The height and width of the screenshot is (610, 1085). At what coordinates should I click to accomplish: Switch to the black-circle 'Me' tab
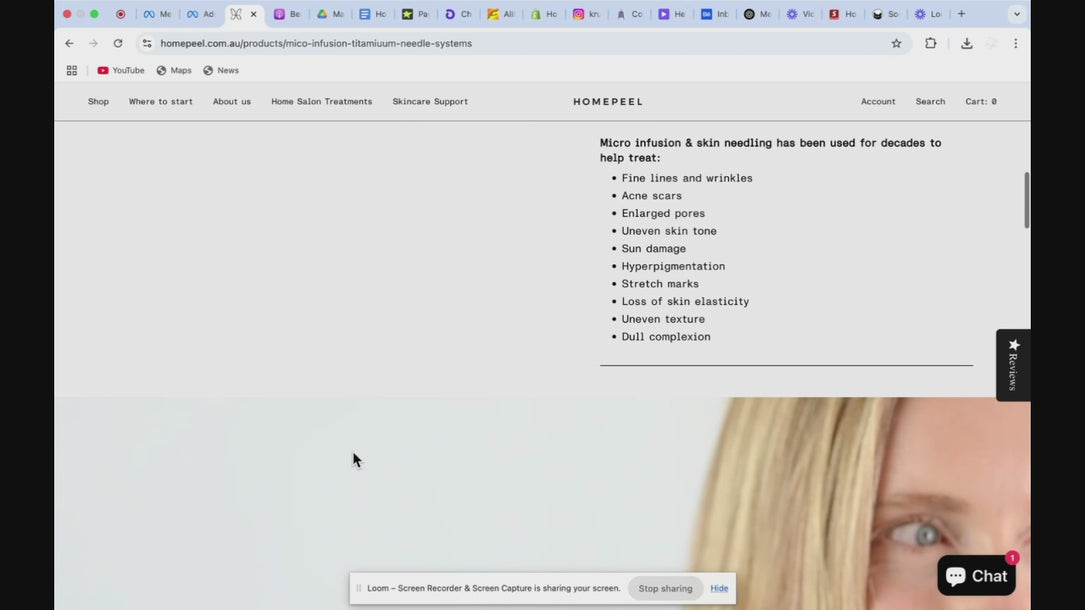coord(758,14)
